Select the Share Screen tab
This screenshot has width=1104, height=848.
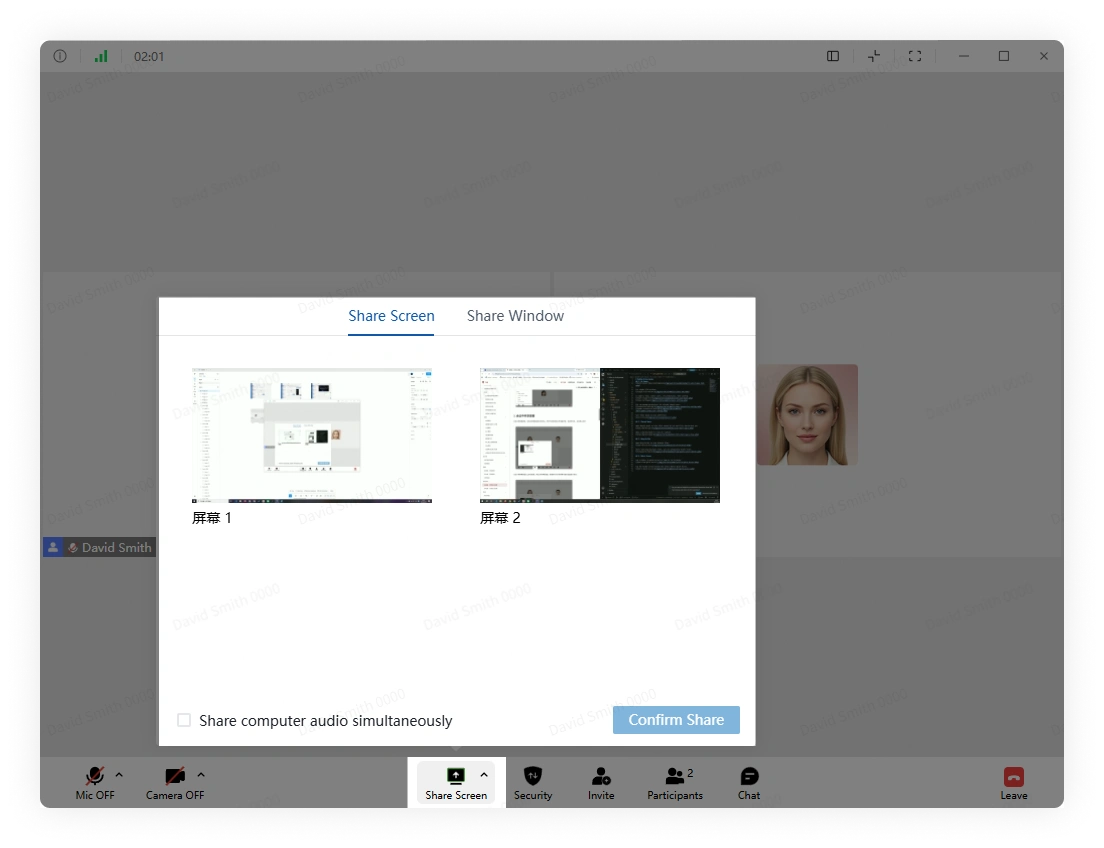coord(391,316)
